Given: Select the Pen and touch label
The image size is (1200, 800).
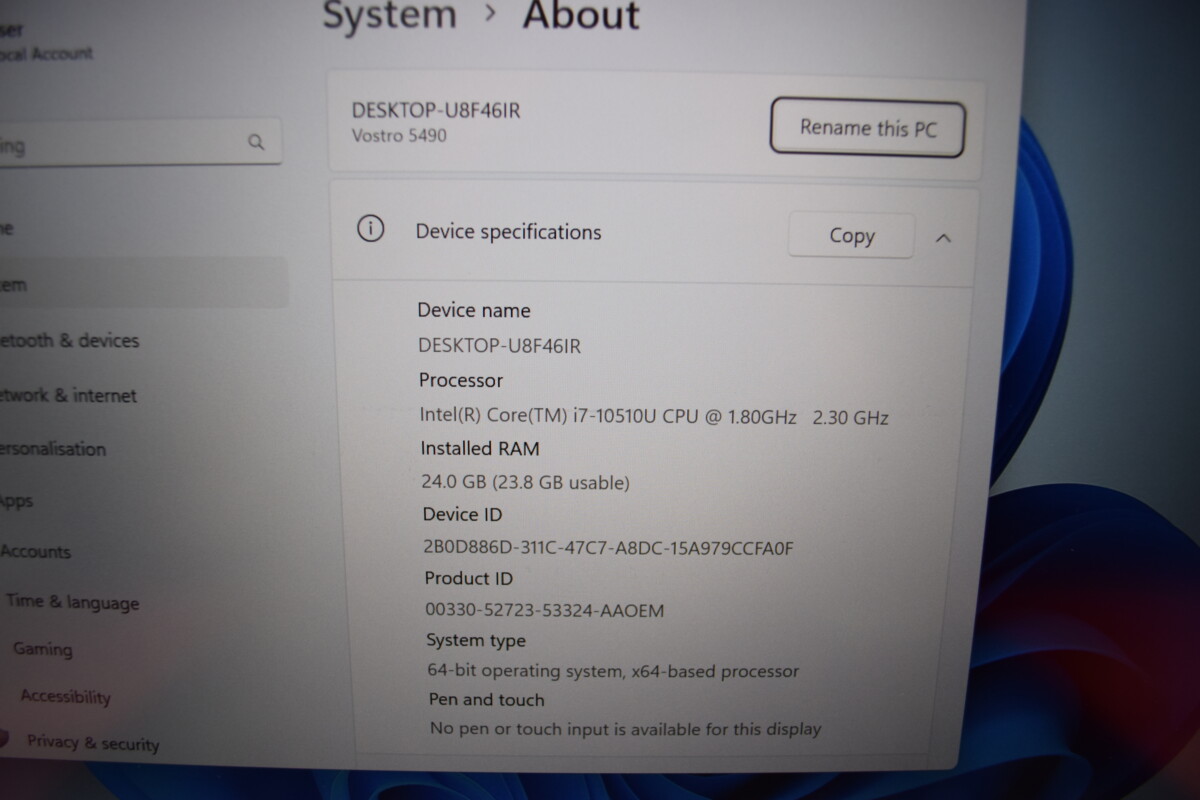Looking at the screenshot, I should coord(487,699).
